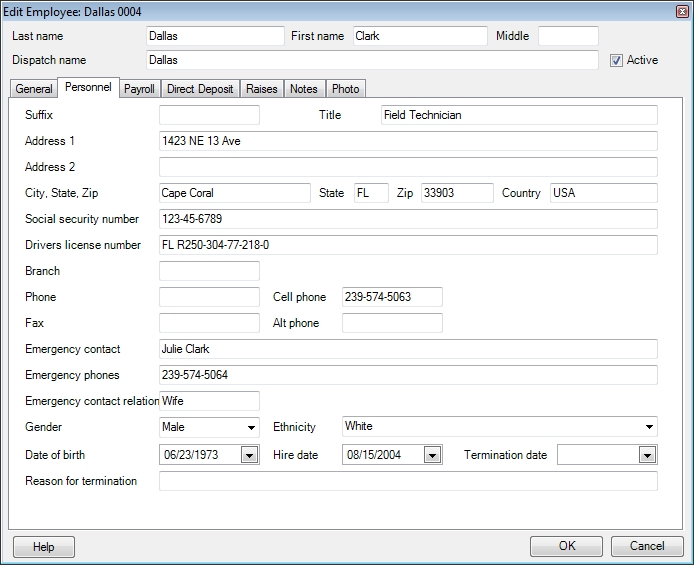The image size is (694, 565).
Task: Confirm changes with the OK button
Action: 567,546
